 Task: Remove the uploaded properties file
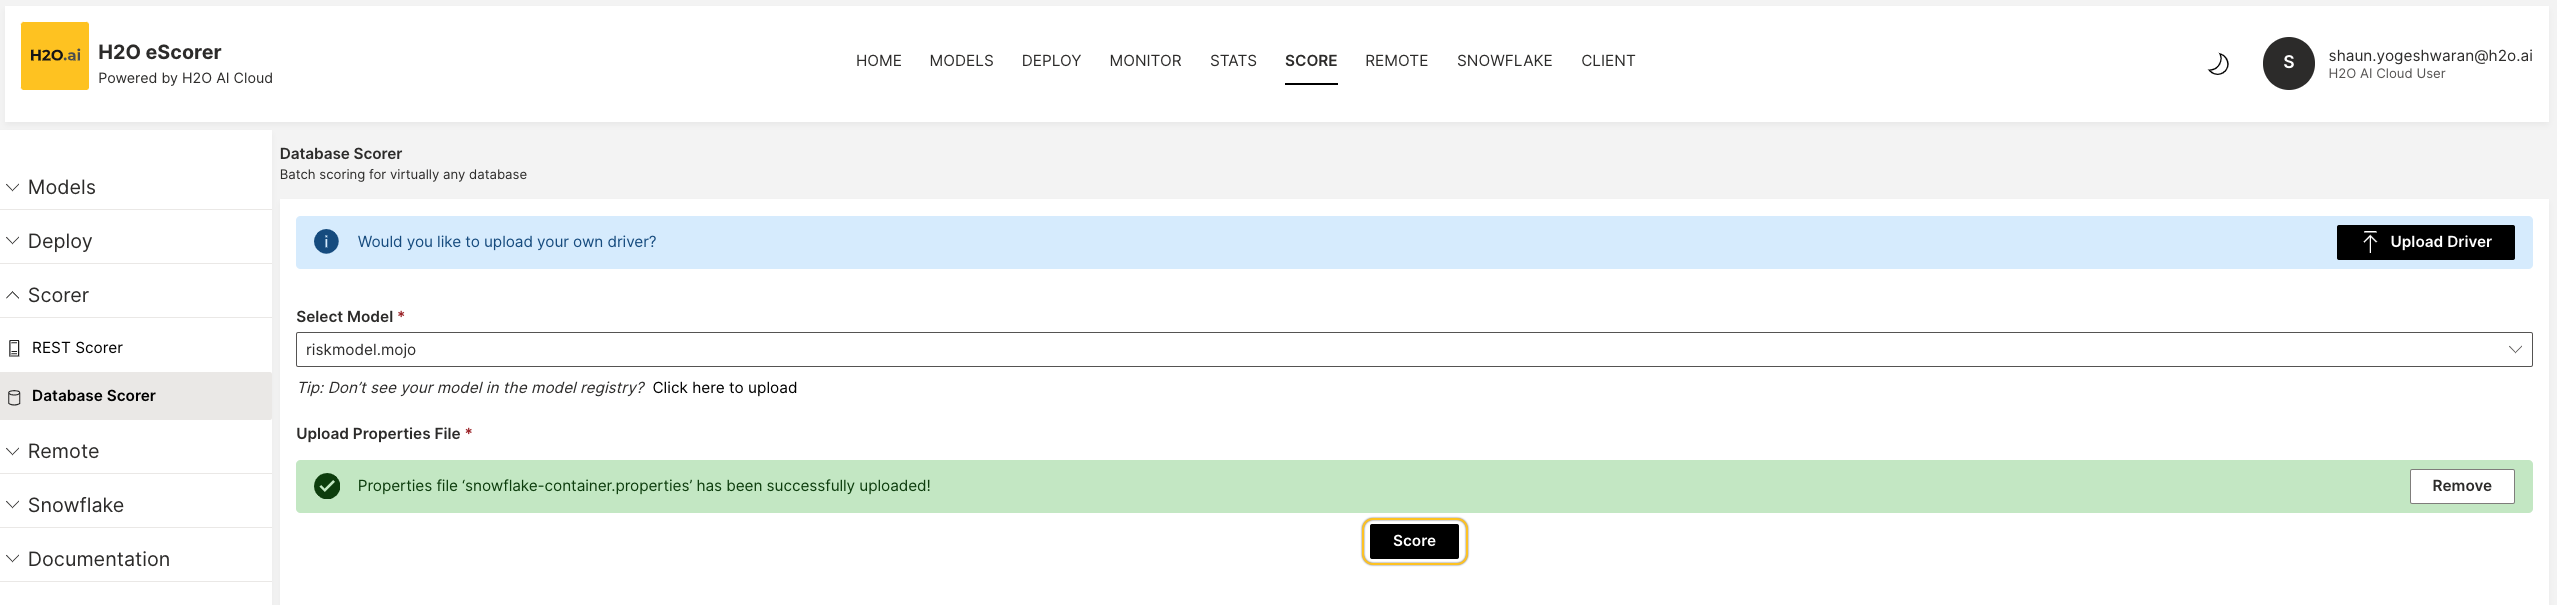click(2461, 486)
